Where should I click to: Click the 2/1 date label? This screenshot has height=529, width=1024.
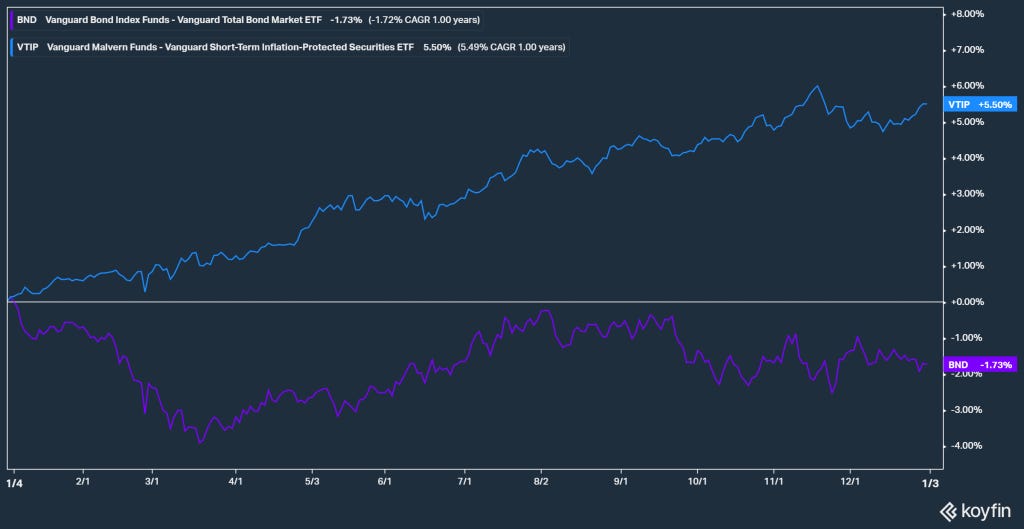pyautogui.click(x=83, y=481)
